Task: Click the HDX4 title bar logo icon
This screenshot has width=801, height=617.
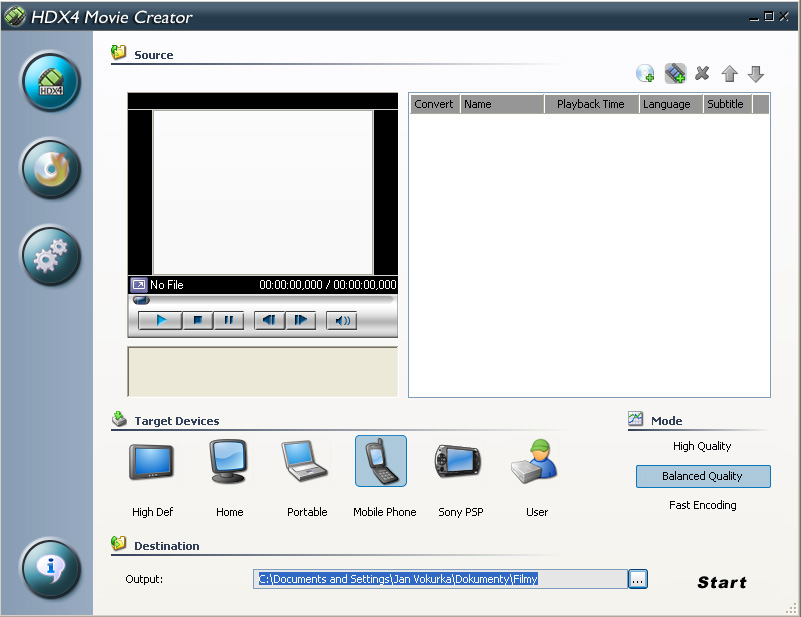Action: click(x=14, y=16)
